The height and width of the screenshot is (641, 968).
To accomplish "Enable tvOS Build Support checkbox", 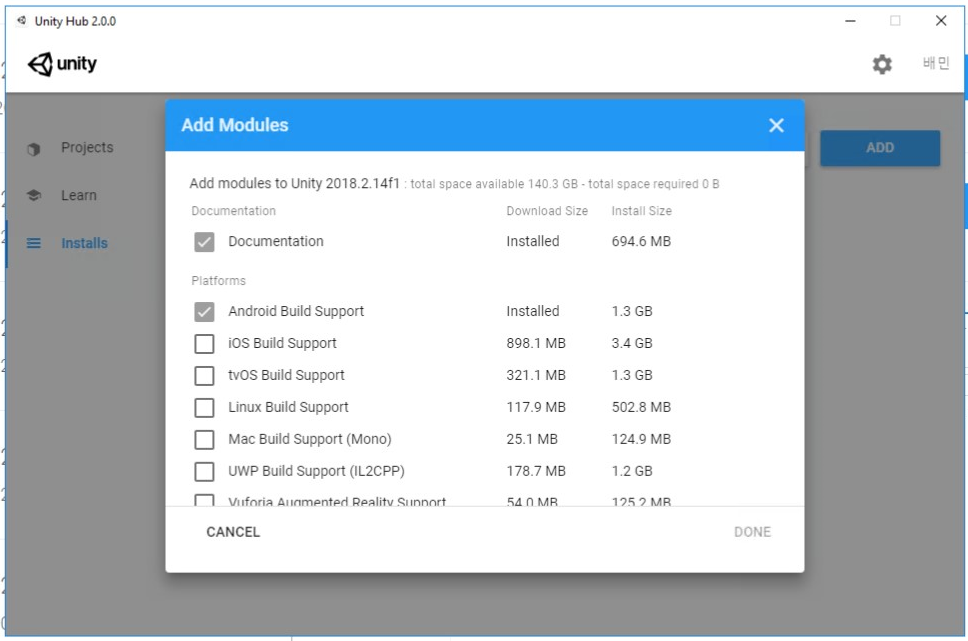I will (204, 375).
